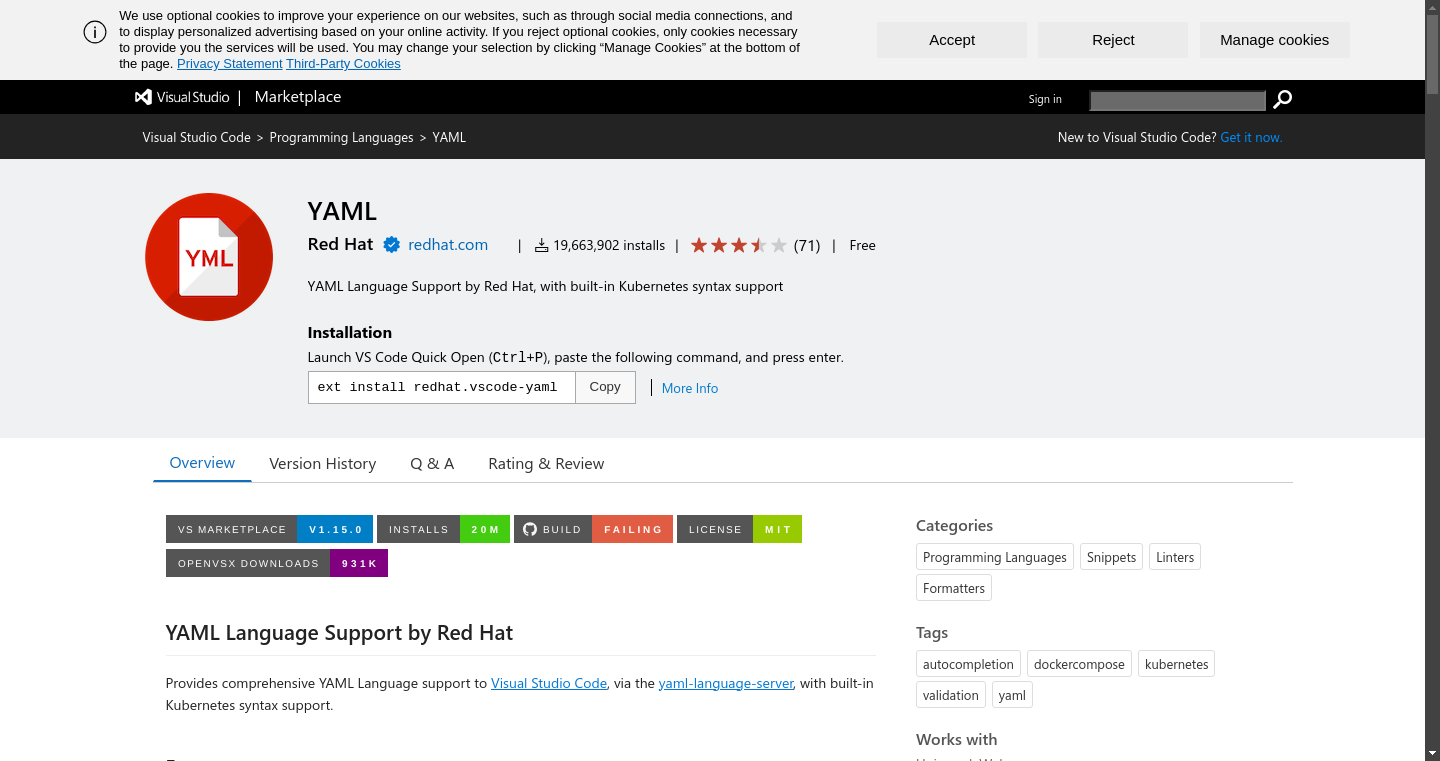Click the star rating icons
The height and width of the screenshot is (761, 1440).
[739, 245]
